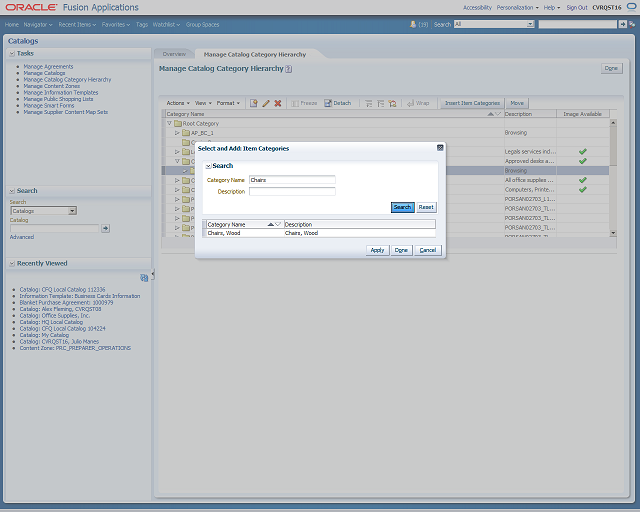
Task: Click the Move button
Action: pos(517,103)
